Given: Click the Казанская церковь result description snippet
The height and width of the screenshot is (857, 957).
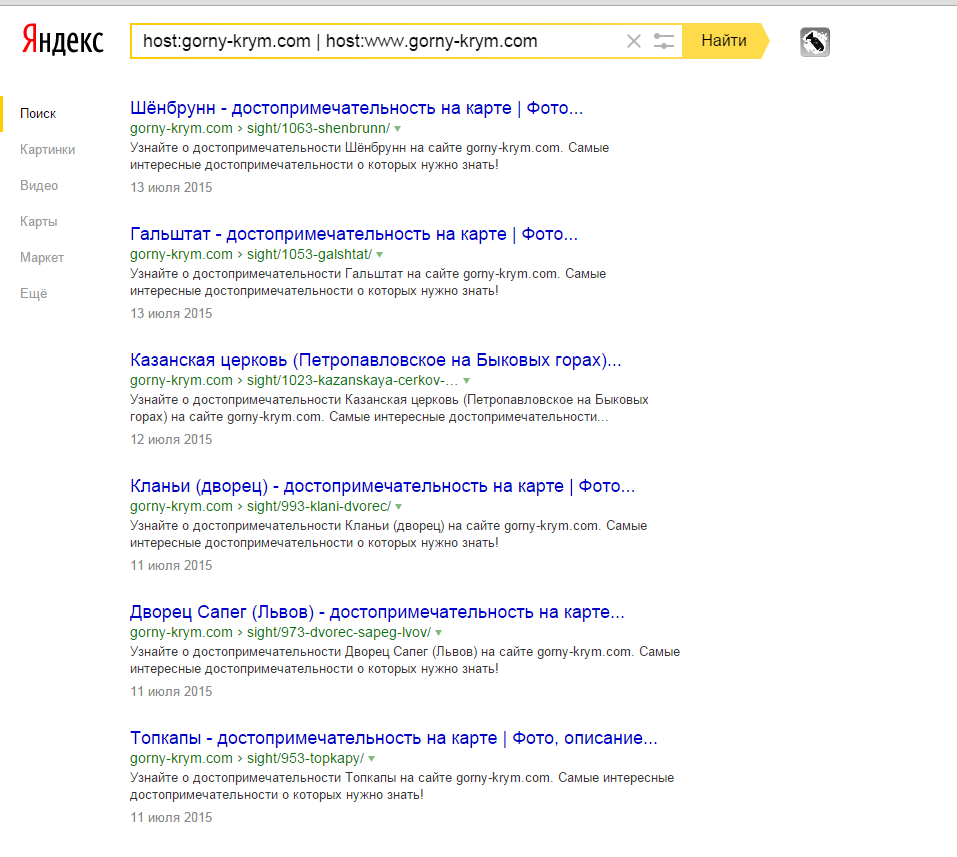Looking at the screenshot, I should pos(389,408).
